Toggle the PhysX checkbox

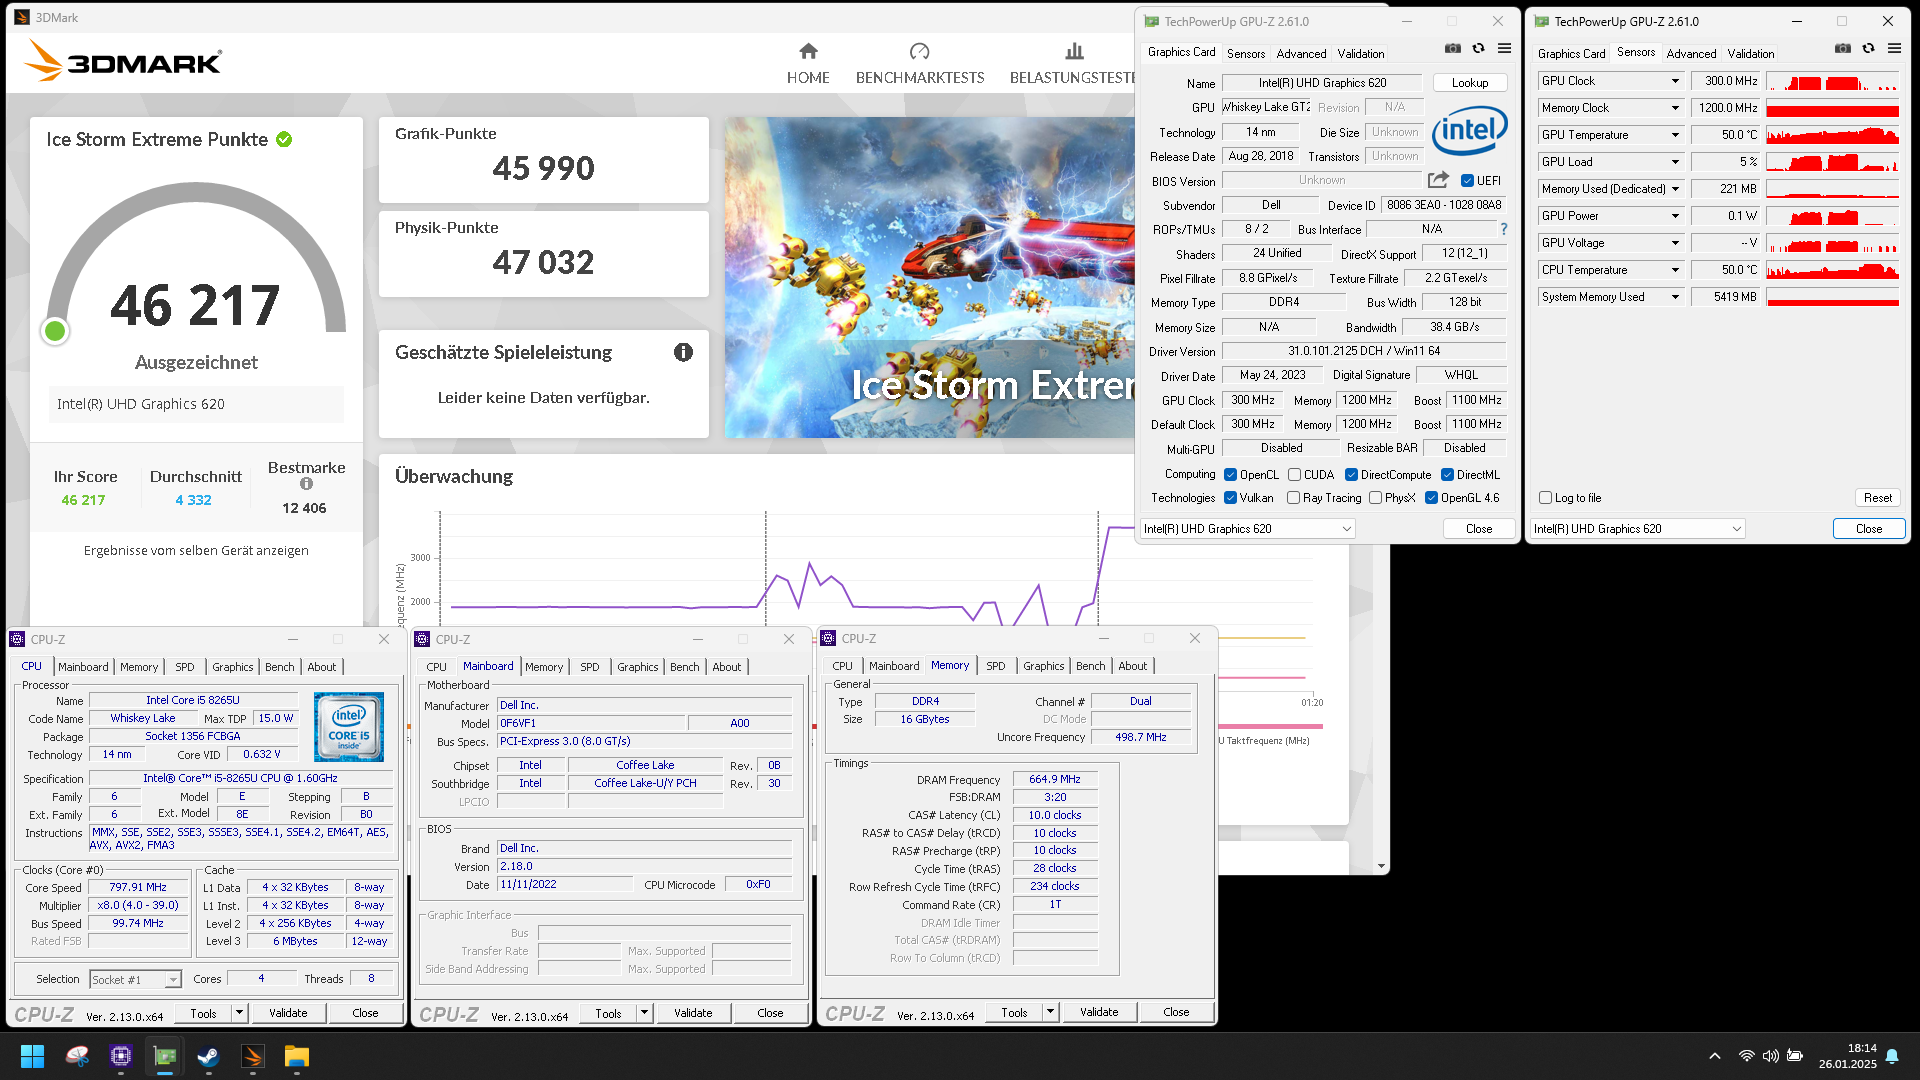[1375, 498]
